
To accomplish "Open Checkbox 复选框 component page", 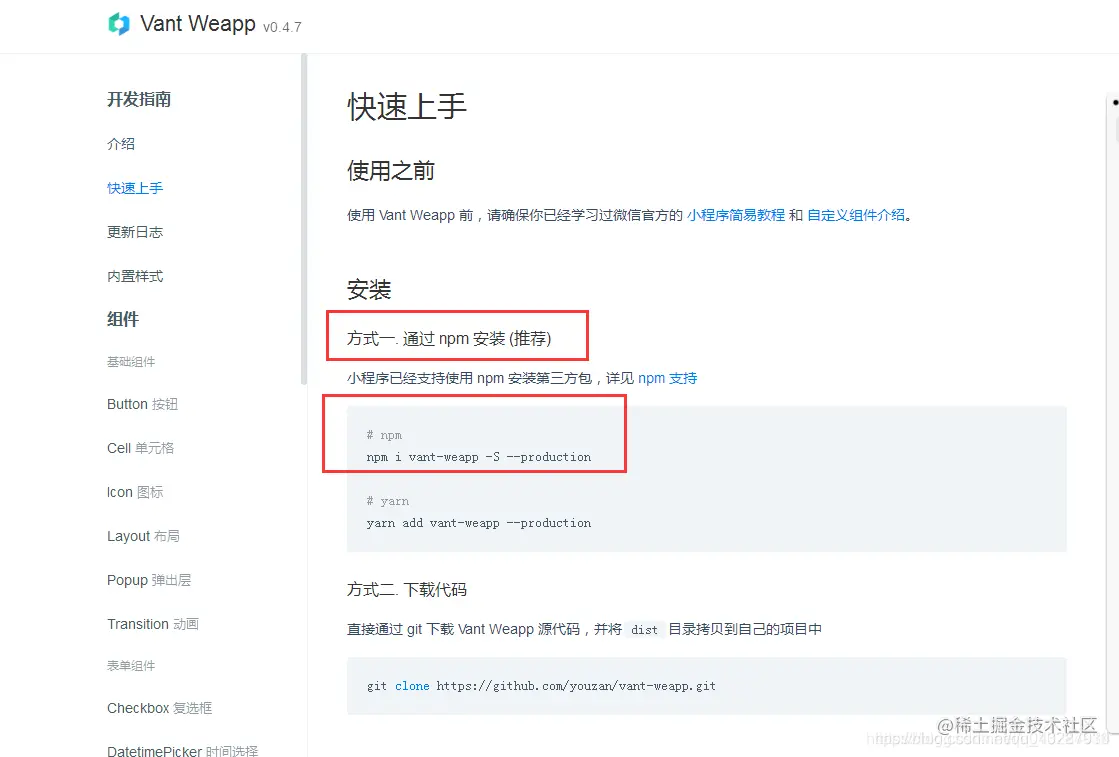I will pyautogui.click(x=160, y=708).
